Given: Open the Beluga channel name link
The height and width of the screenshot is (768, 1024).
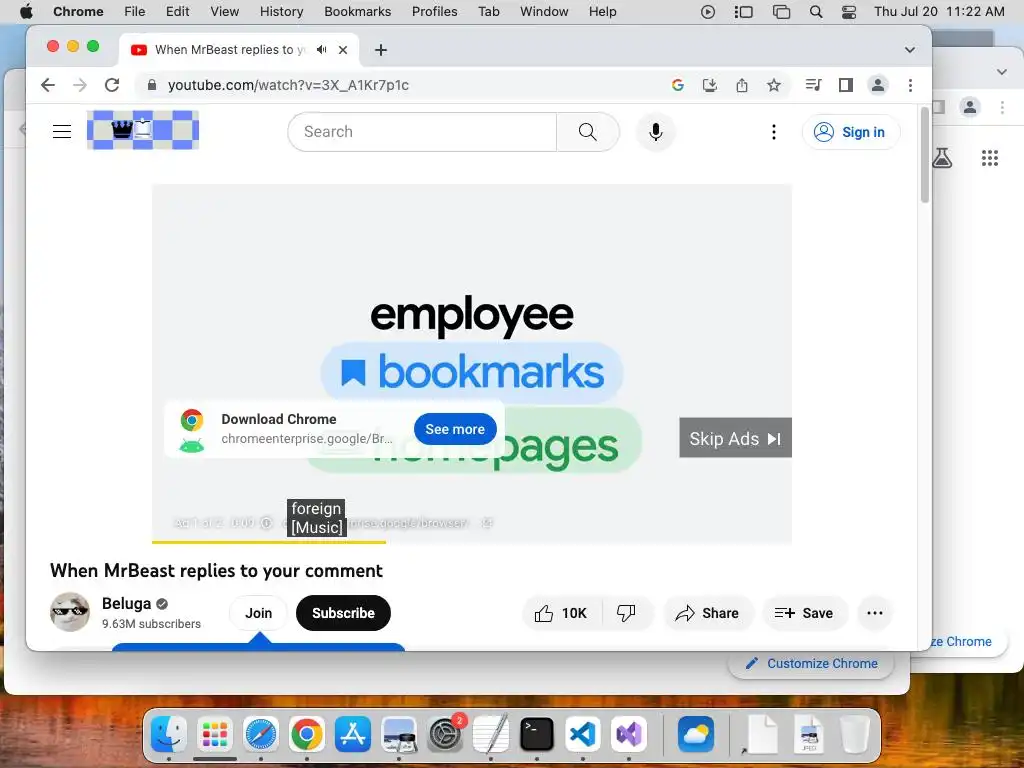Looking at the screenshot, I should click(127, 603).
